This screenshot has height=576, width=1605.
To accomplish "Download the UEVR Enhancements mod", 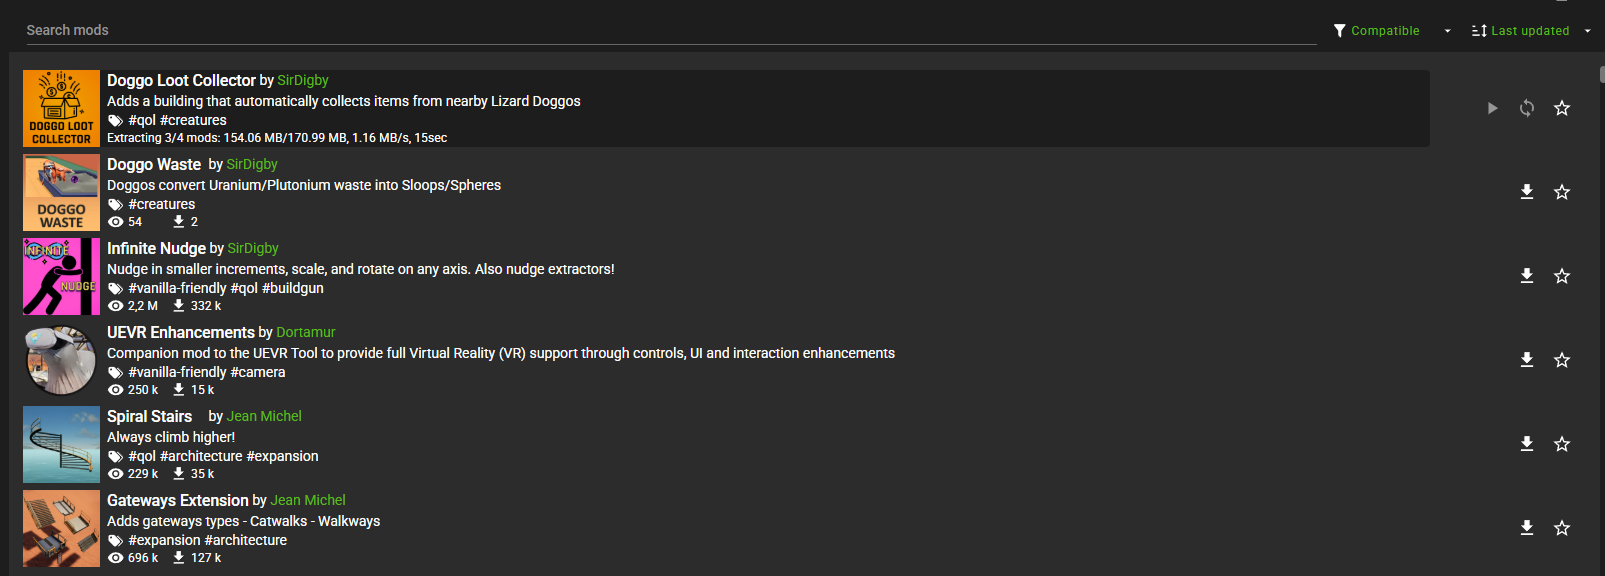I will coord(1527,360).
